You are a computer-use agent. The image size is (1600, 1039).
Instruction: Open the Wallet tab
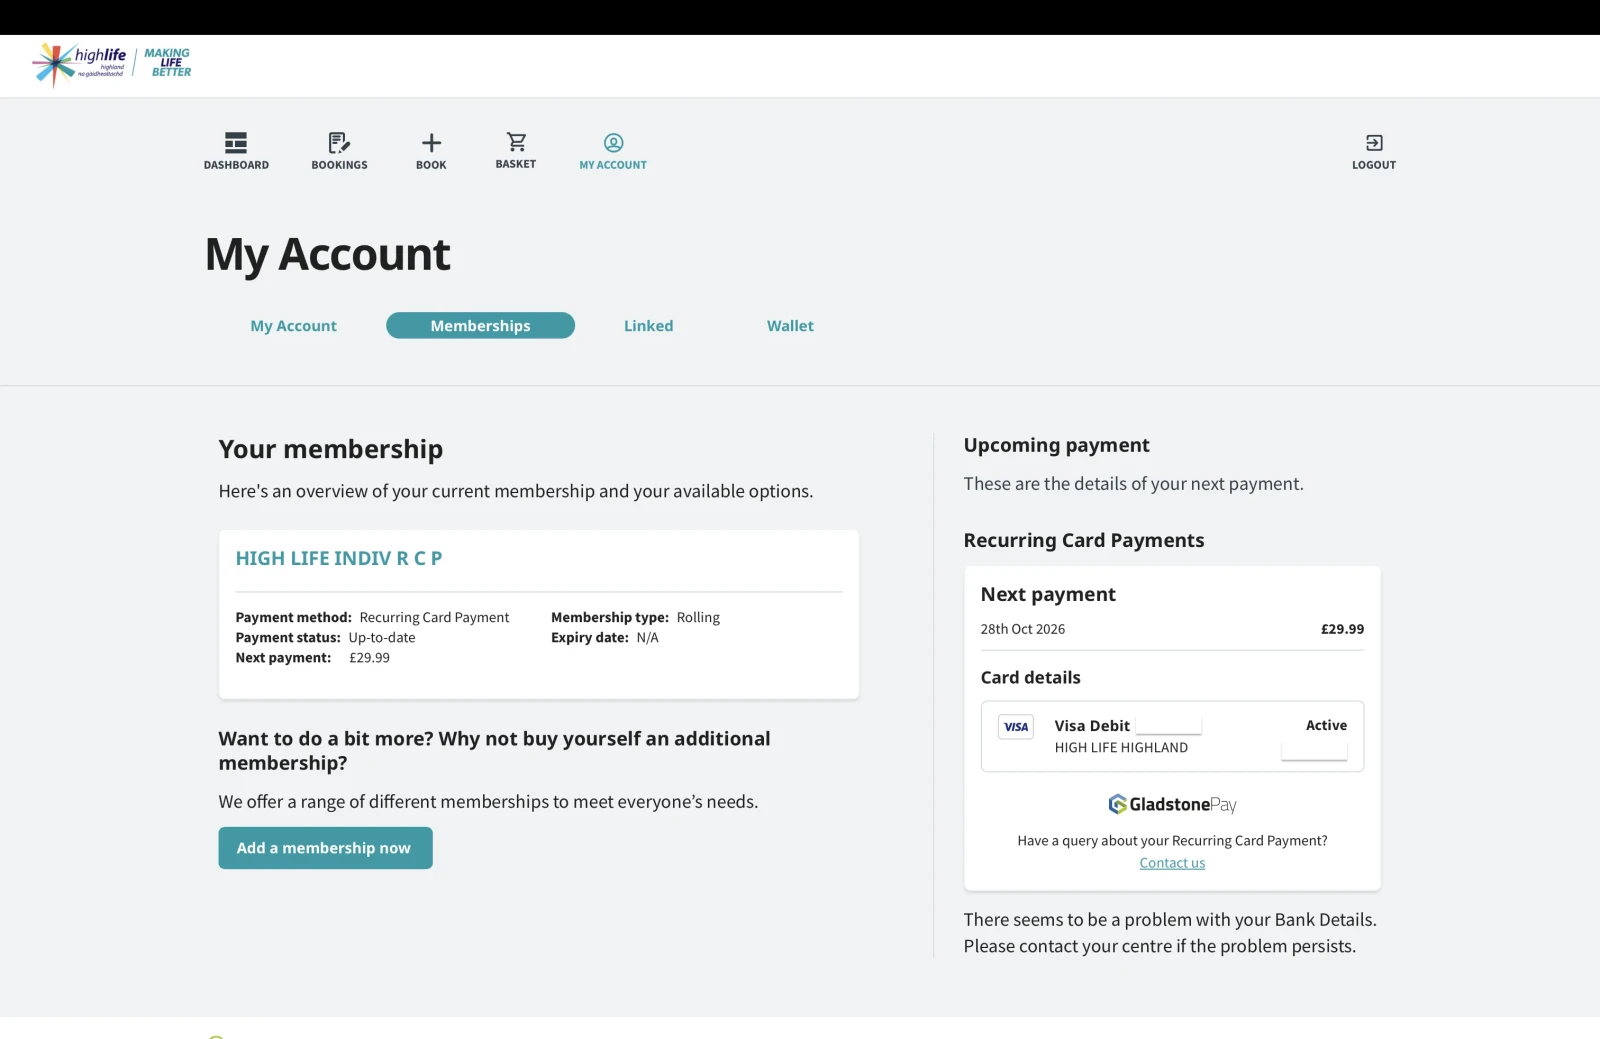point(790,326)
